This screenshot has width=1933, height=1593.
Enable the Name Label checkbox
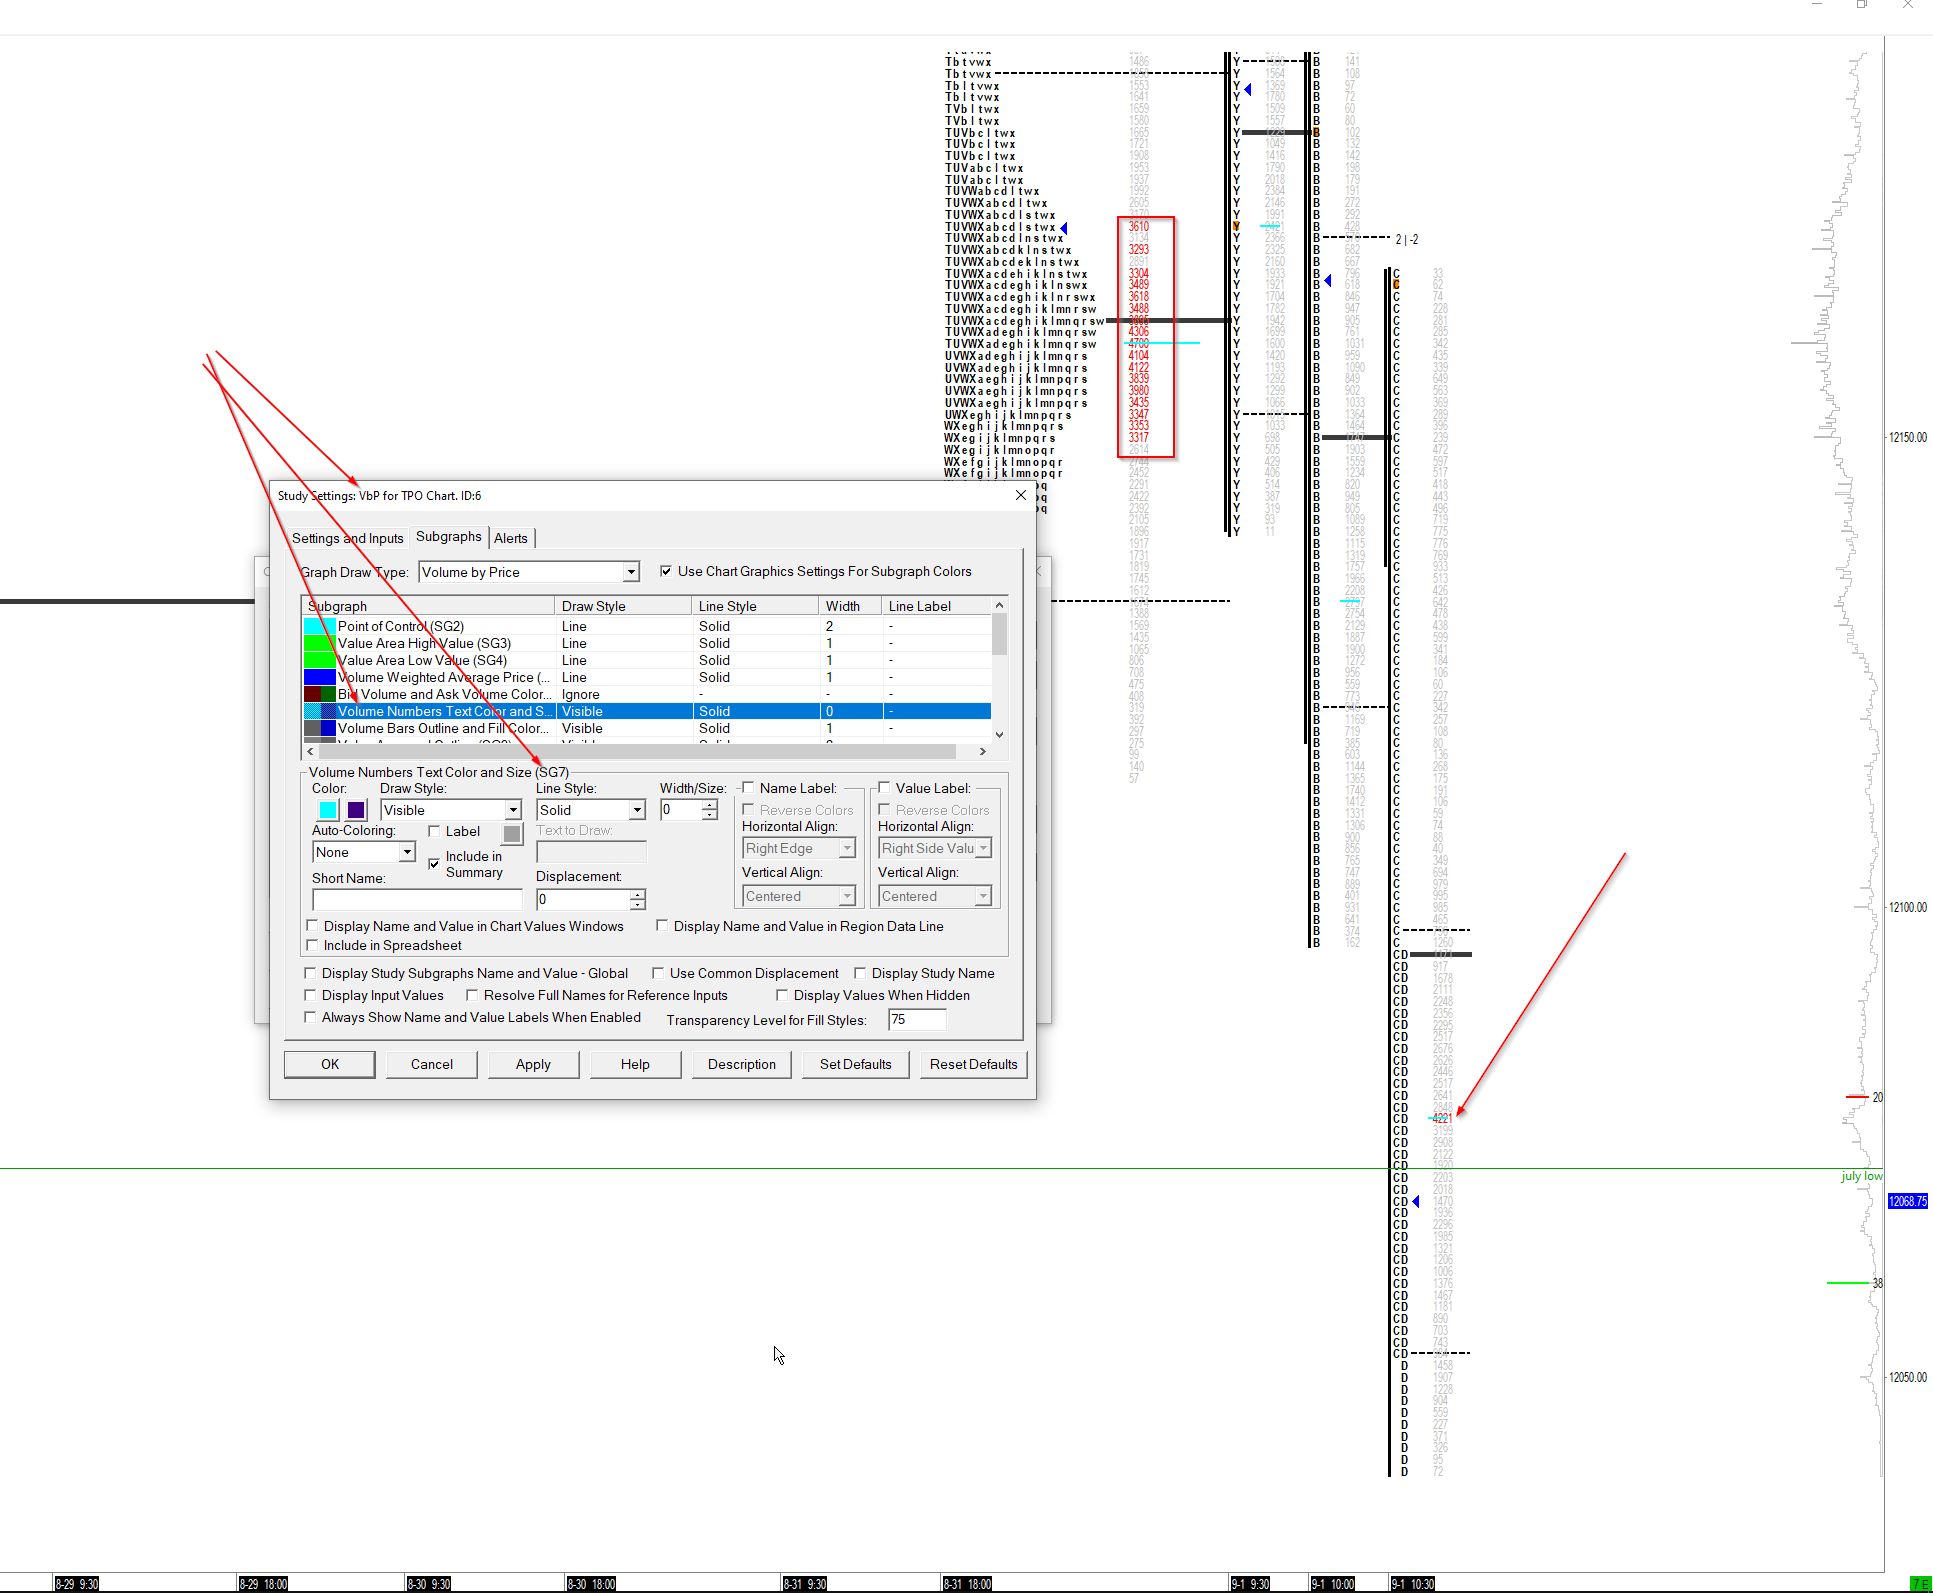click(x=748, y=788)
